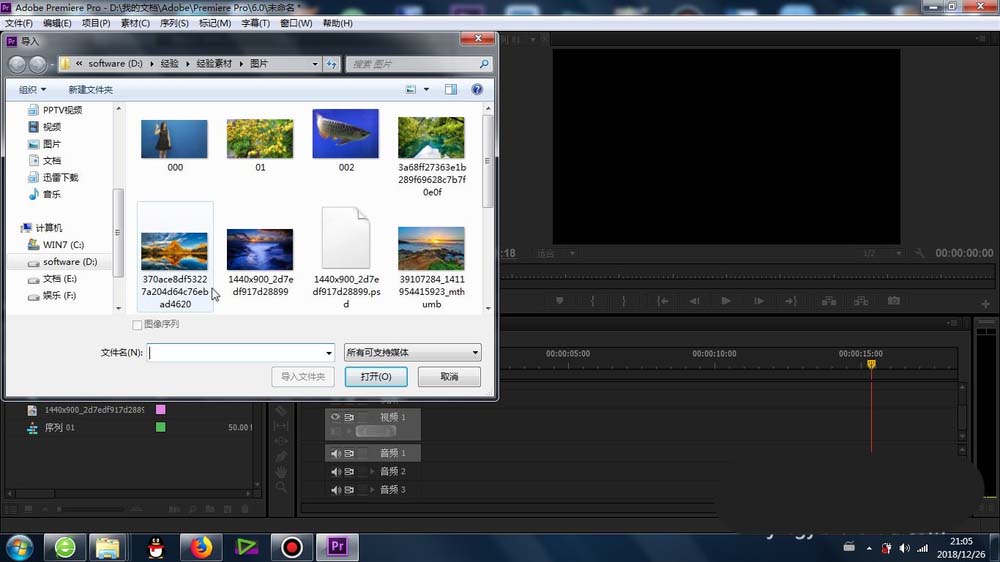Click the refresh button next to address bar
Viewport: 1000px width, 562px height.
pyautogui.click(x=332, y=64)
